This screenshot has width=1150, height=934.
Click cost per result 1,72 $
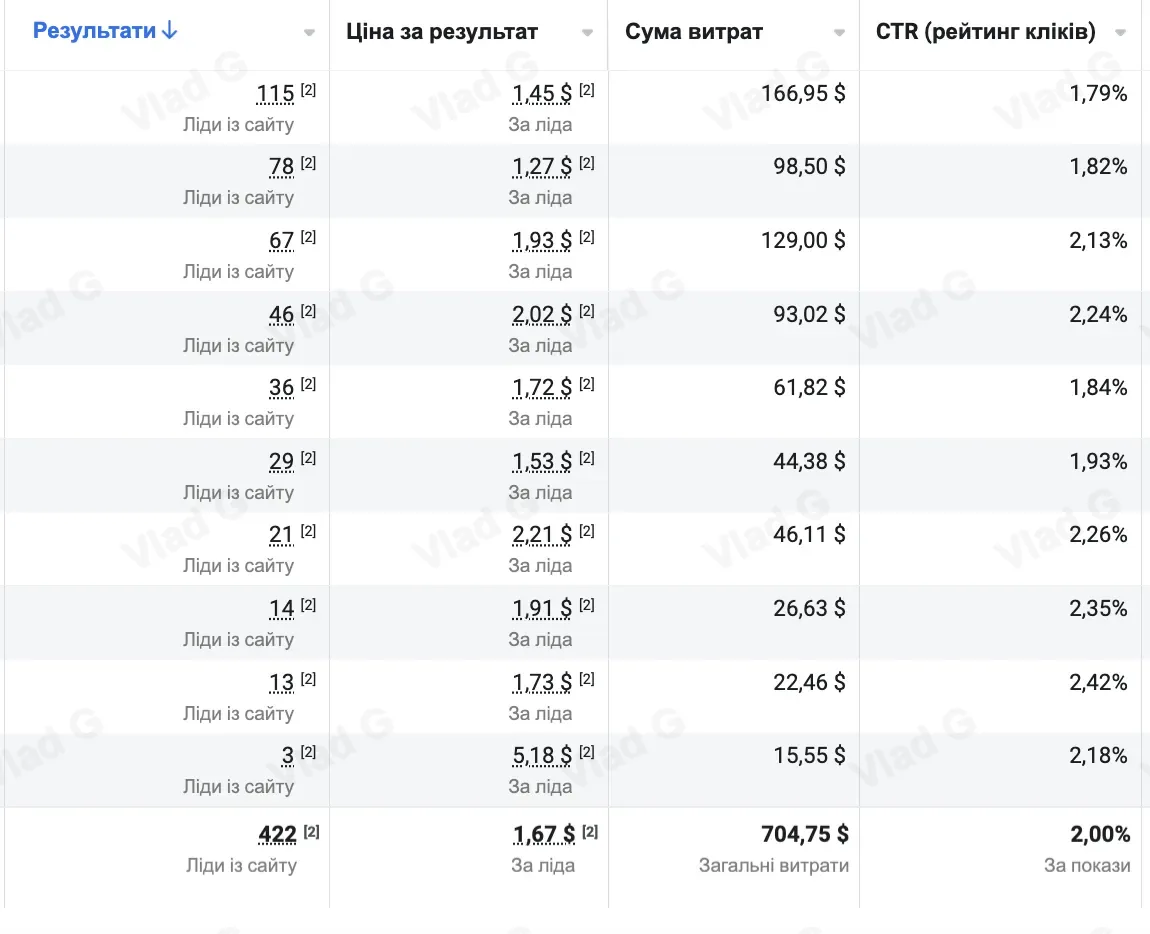coord(542,387)
